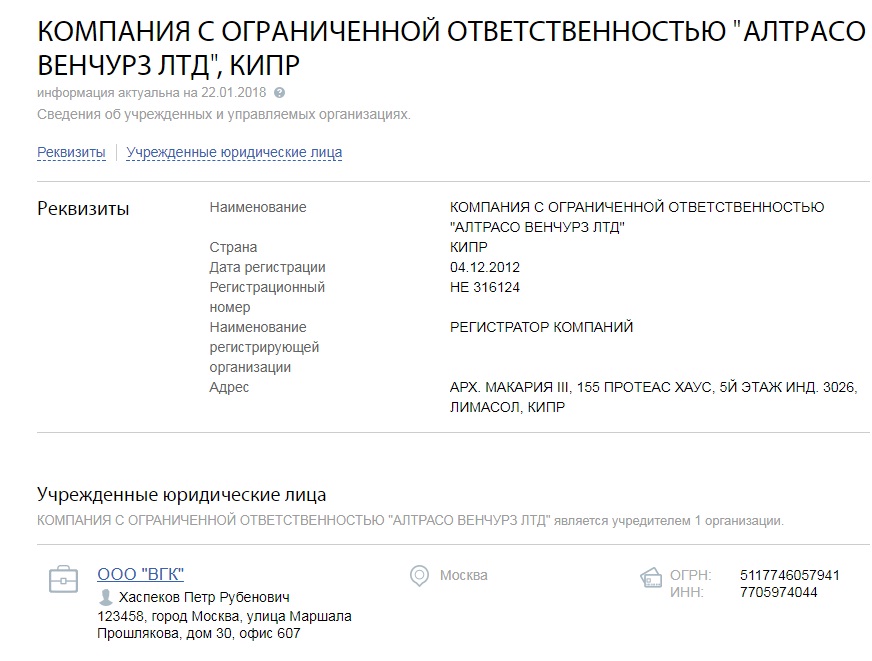Click the briefcase icon beside ООО "ВГК"
This screenshot has height=661, width=872.
[63, 578]
